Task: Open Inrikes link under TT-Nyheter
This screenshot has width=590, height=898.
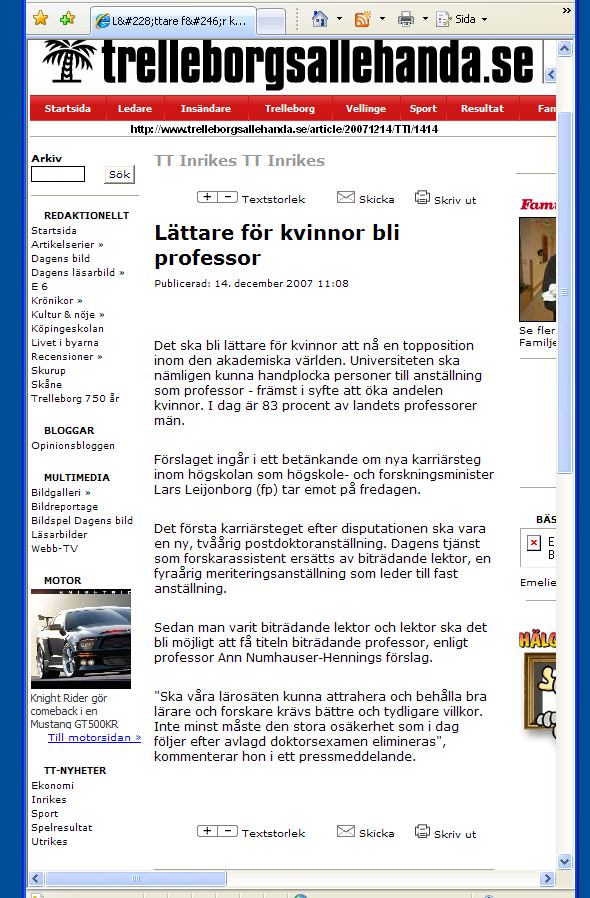Action: pyautogui.click(x=49, y=799)
